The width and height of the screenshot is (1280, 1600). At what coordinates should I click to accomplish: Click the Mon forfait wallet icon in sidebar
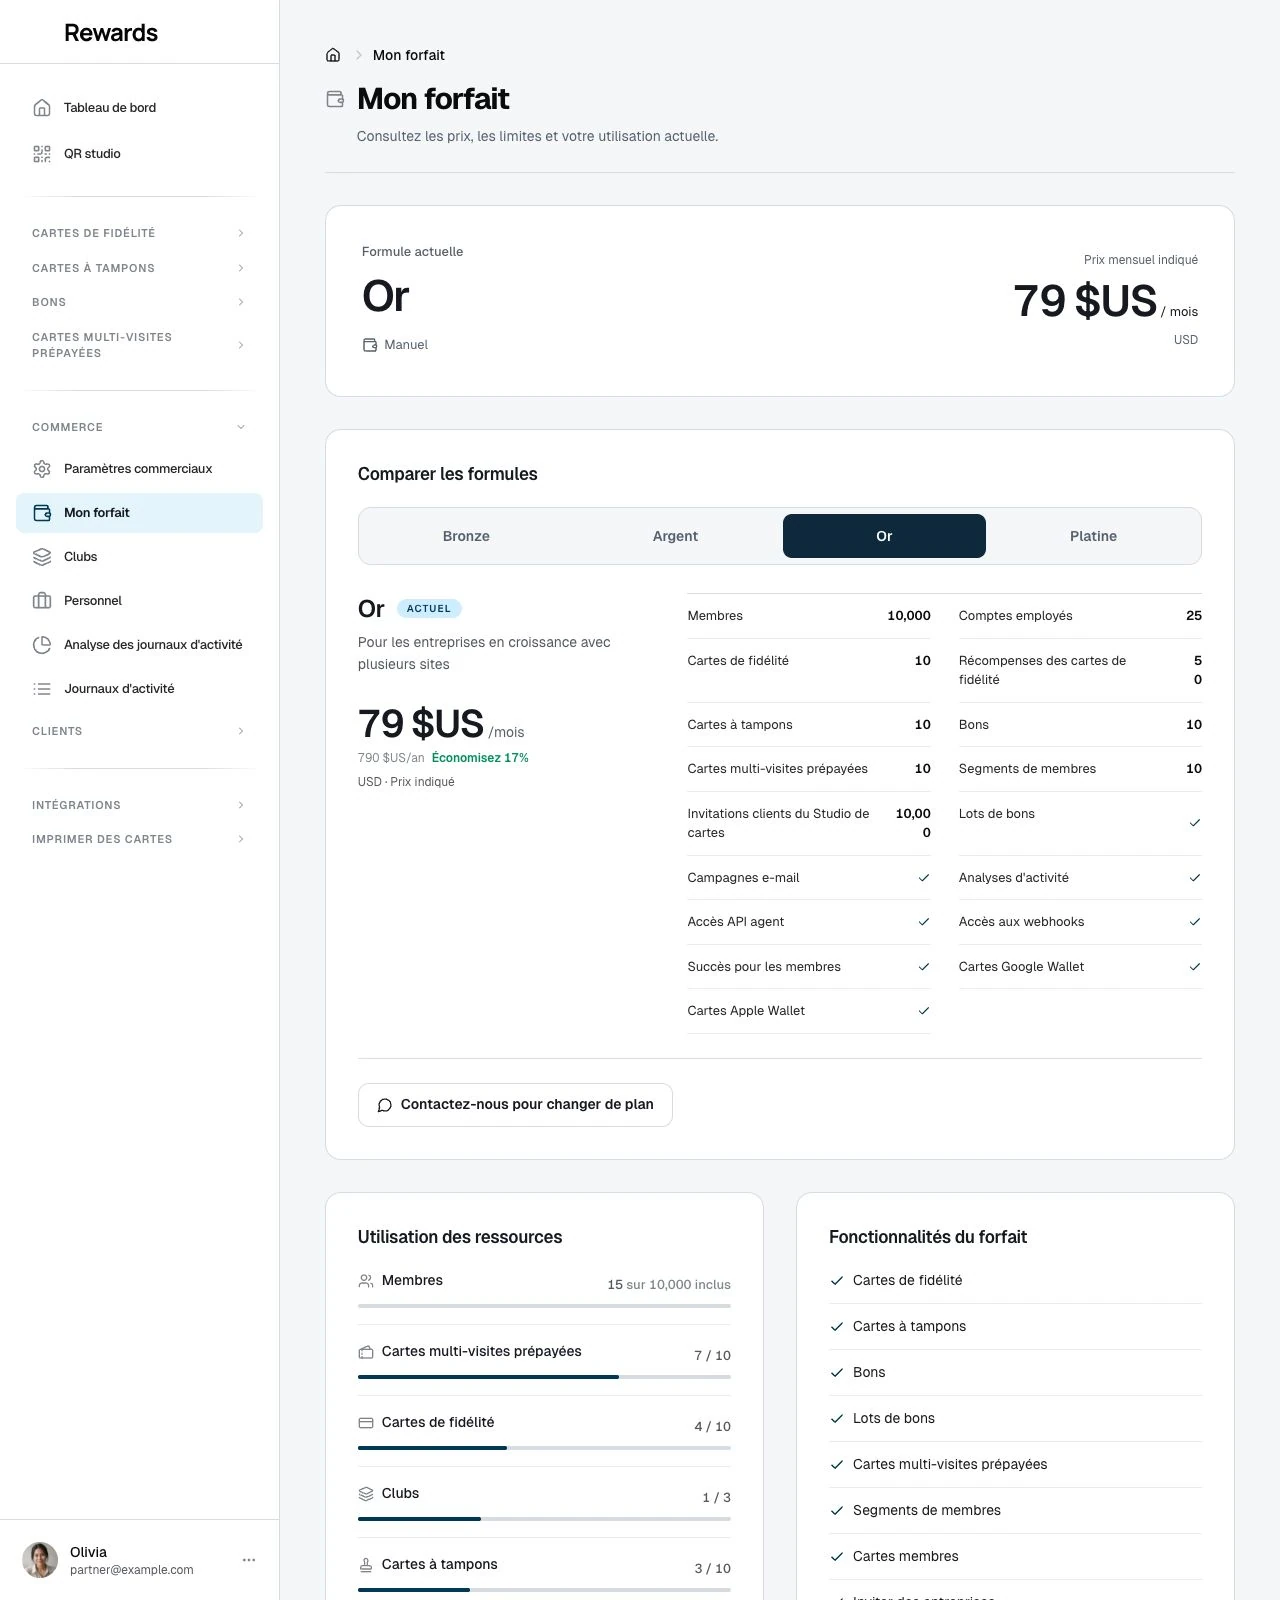tap(42, 513)
